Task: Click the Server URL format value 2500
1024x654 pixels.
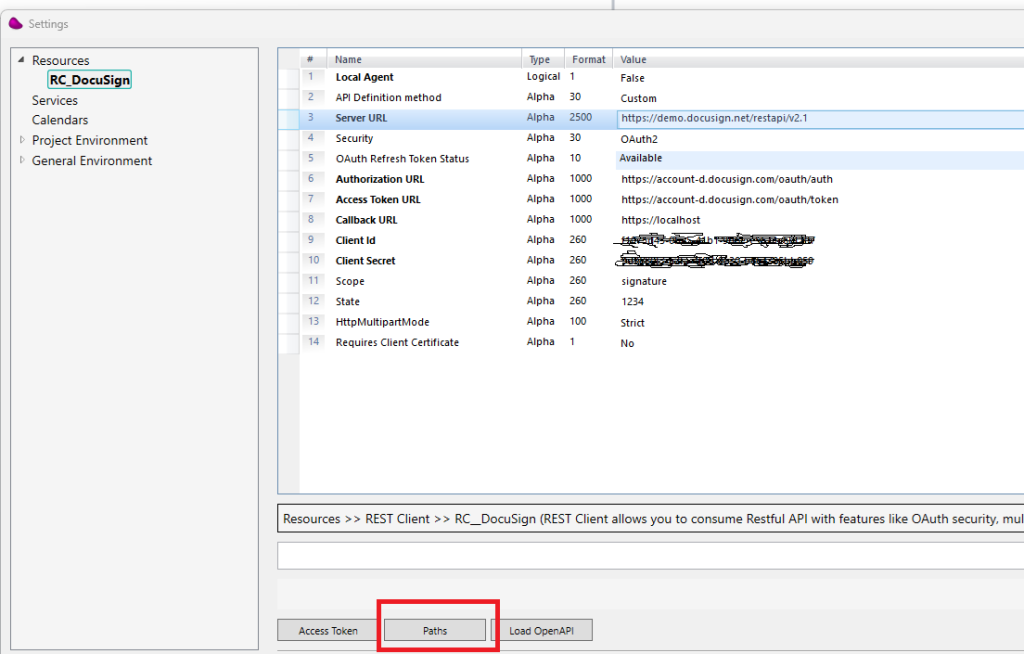Action: (x=581, y=118)
